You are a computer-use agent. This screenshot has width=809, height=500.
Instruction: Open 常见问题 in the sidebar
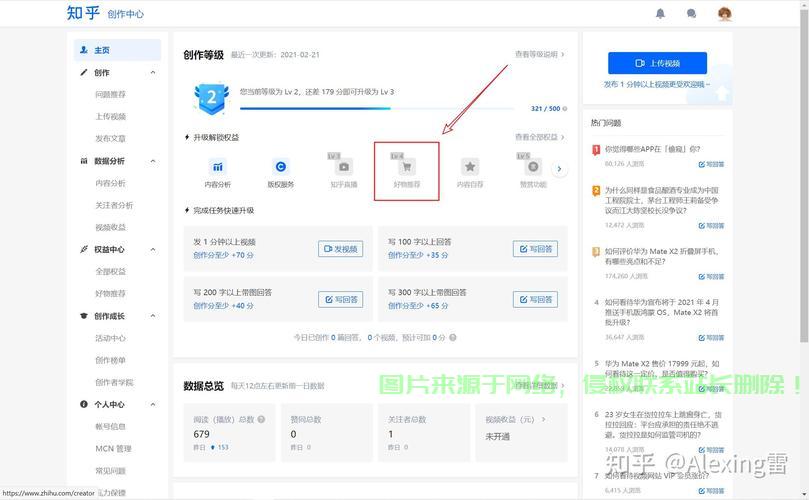click(x=110, y=471)
